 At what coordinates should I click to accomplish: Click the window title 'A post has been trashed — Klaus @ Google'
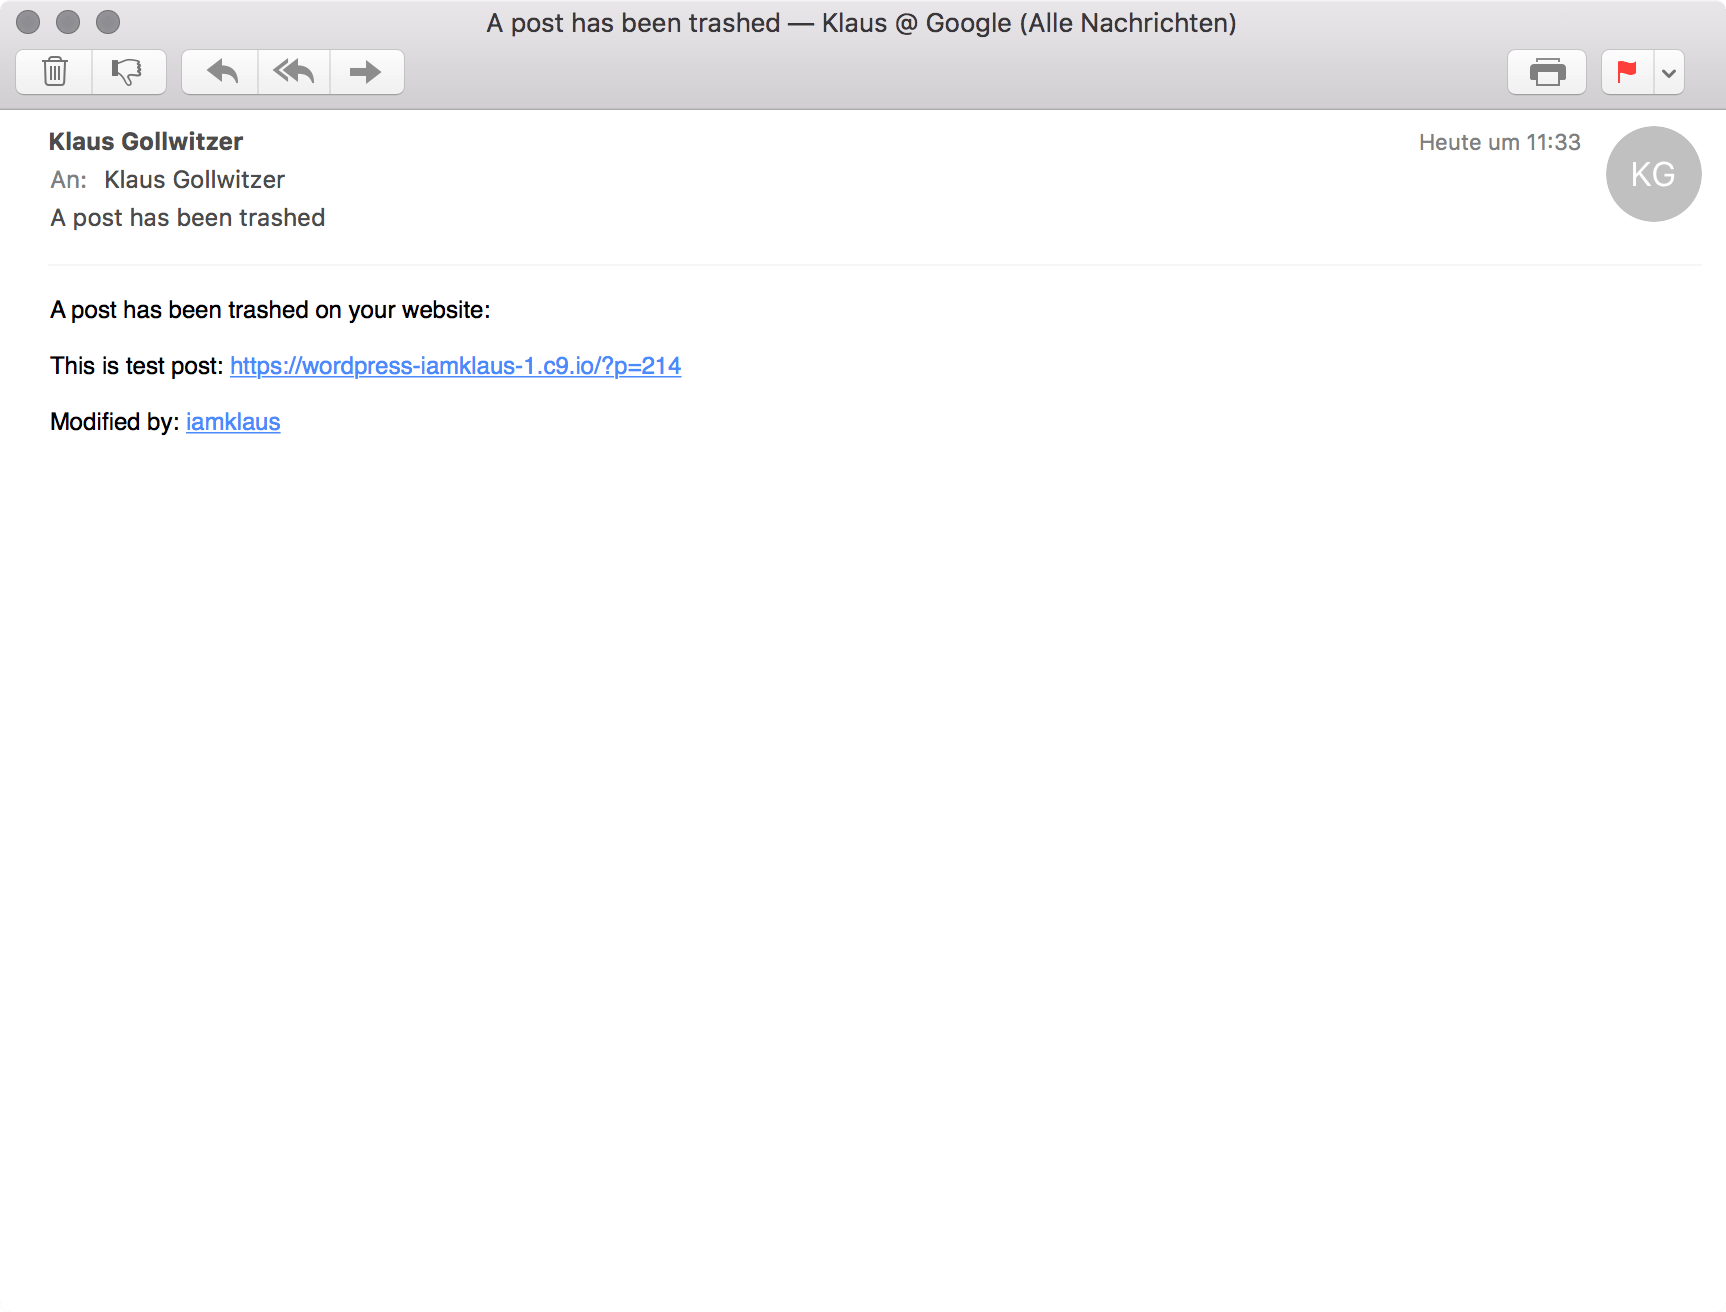(x=861, y=23)
